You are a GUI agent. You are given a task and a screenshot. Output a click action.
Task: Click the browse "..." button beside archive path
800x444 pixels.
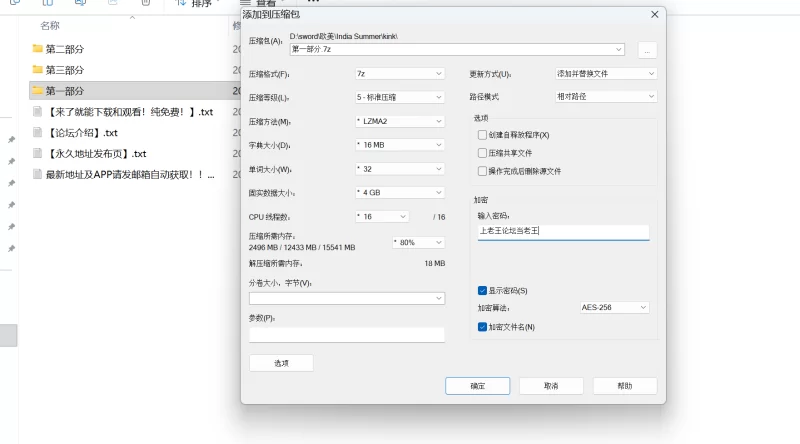pos(647,49)
